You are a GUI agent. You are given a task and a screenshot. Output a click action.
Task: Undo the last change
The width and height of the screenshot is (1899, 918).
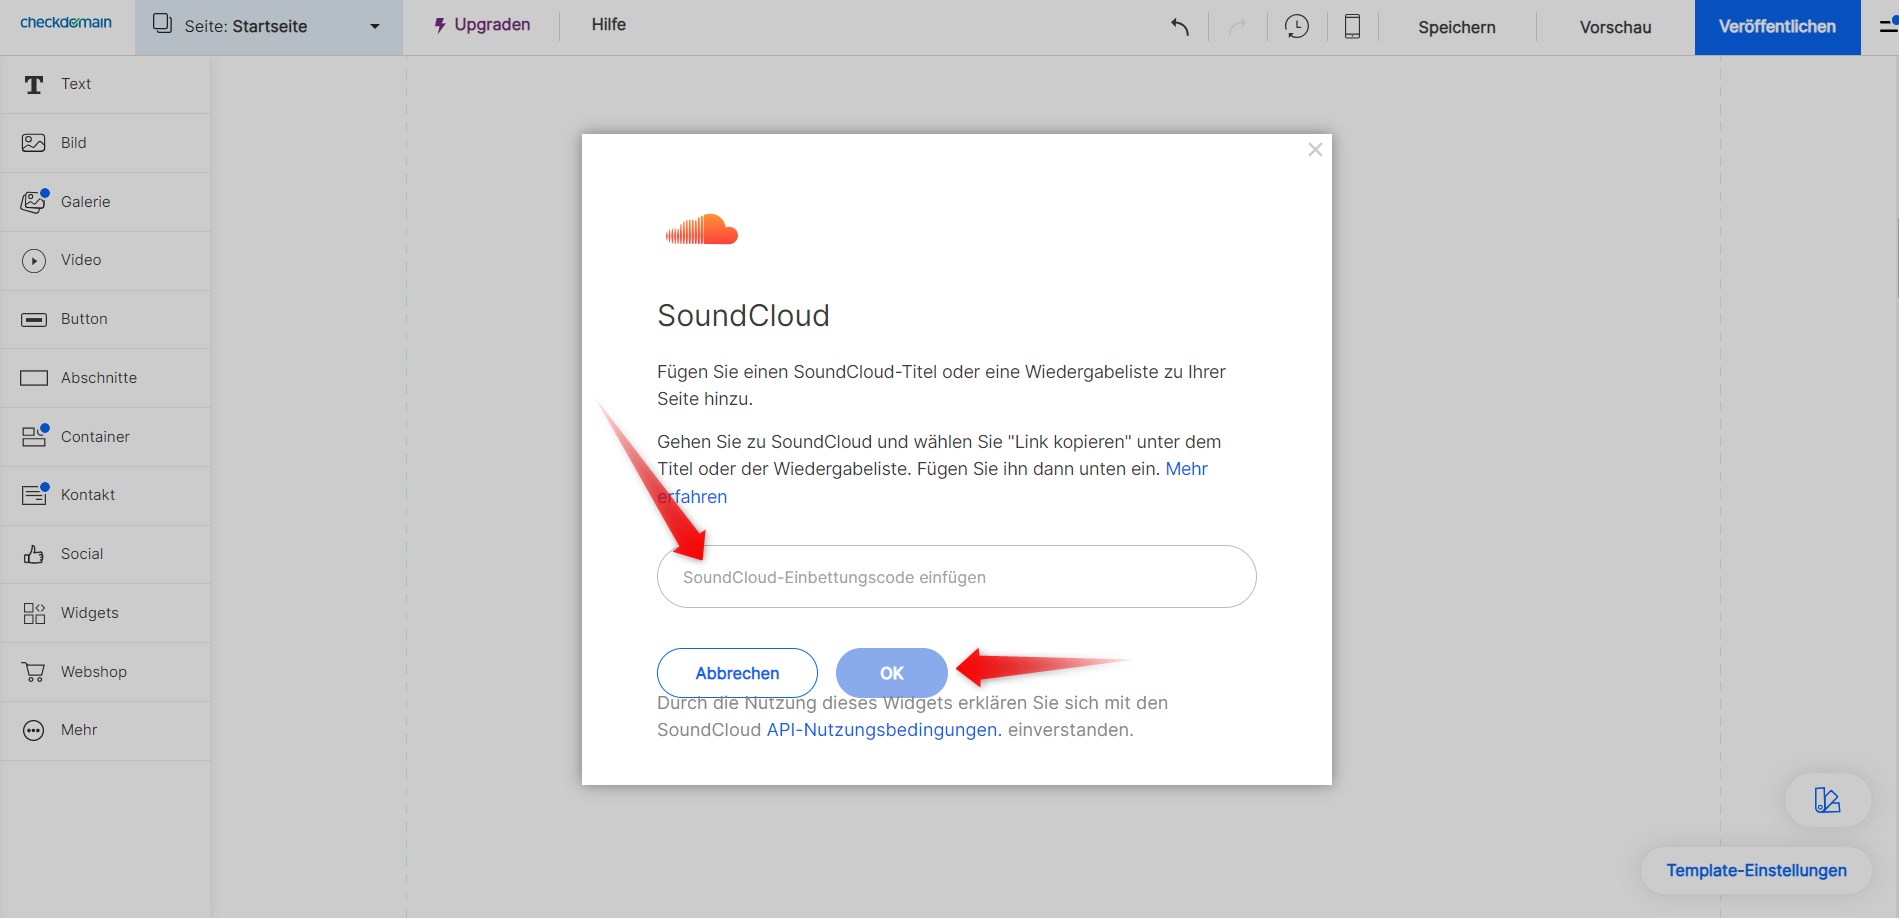[x=1179, y=27]
